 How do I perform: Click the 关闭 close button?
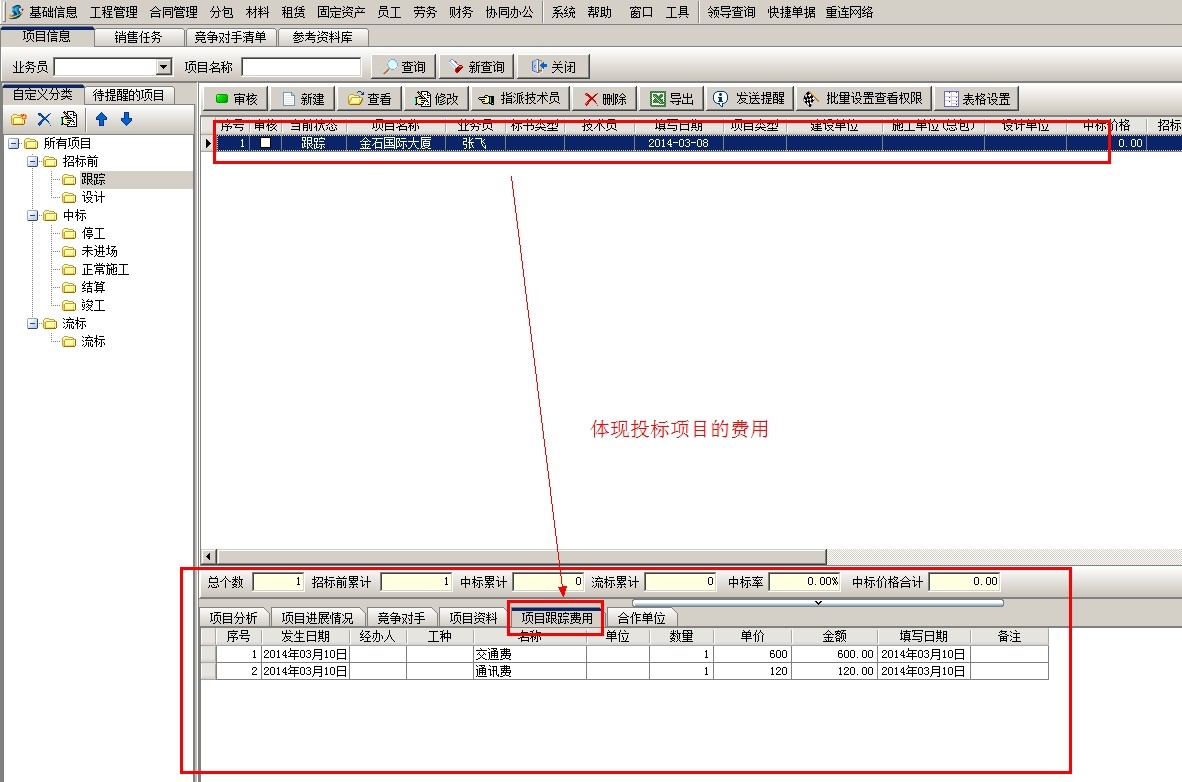553,67
